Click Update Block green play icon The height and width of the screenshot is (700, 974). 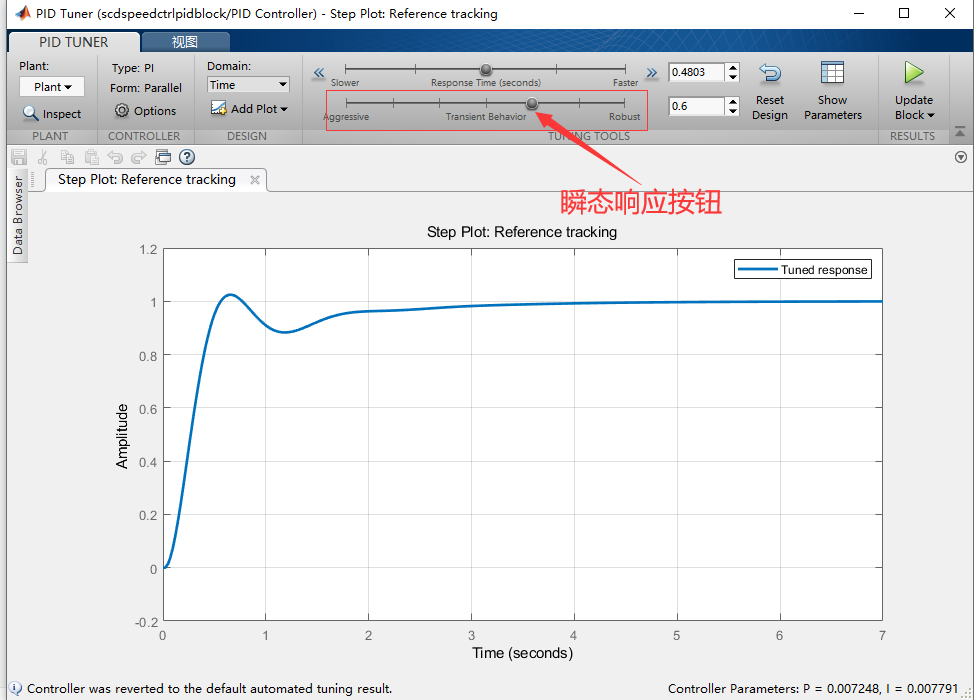point(913,73)
